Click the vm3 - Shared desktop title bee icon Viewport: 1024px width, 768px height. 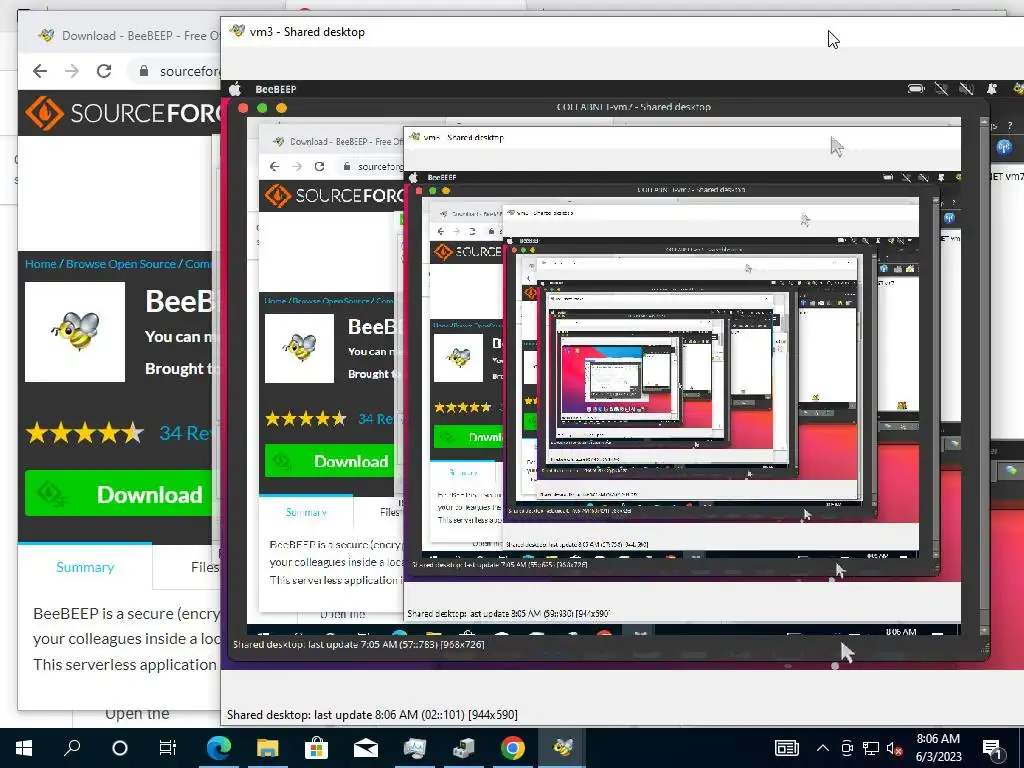point(238,31)
